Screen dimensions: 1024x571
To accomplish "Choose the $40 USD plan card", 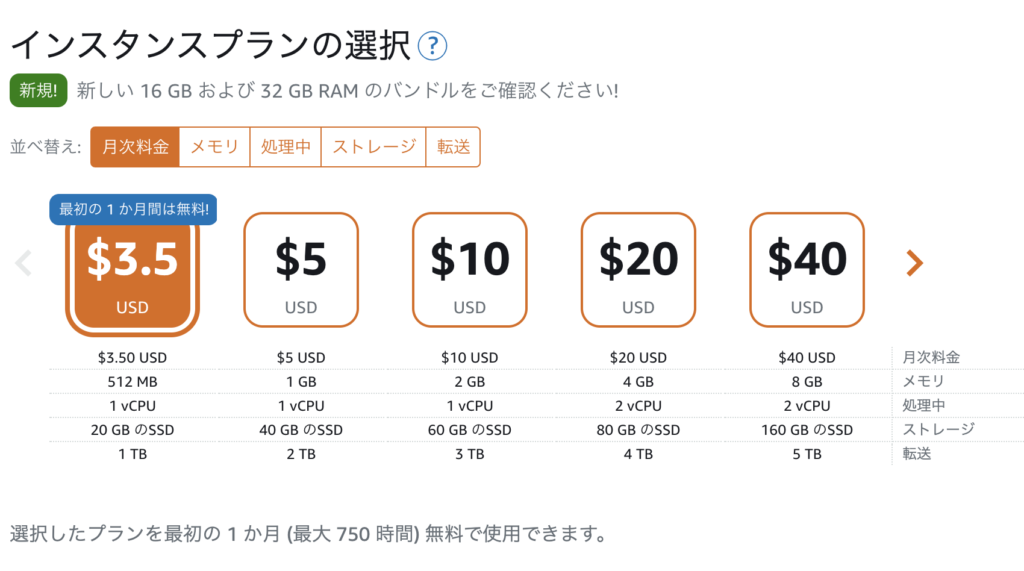I will 807,270.
